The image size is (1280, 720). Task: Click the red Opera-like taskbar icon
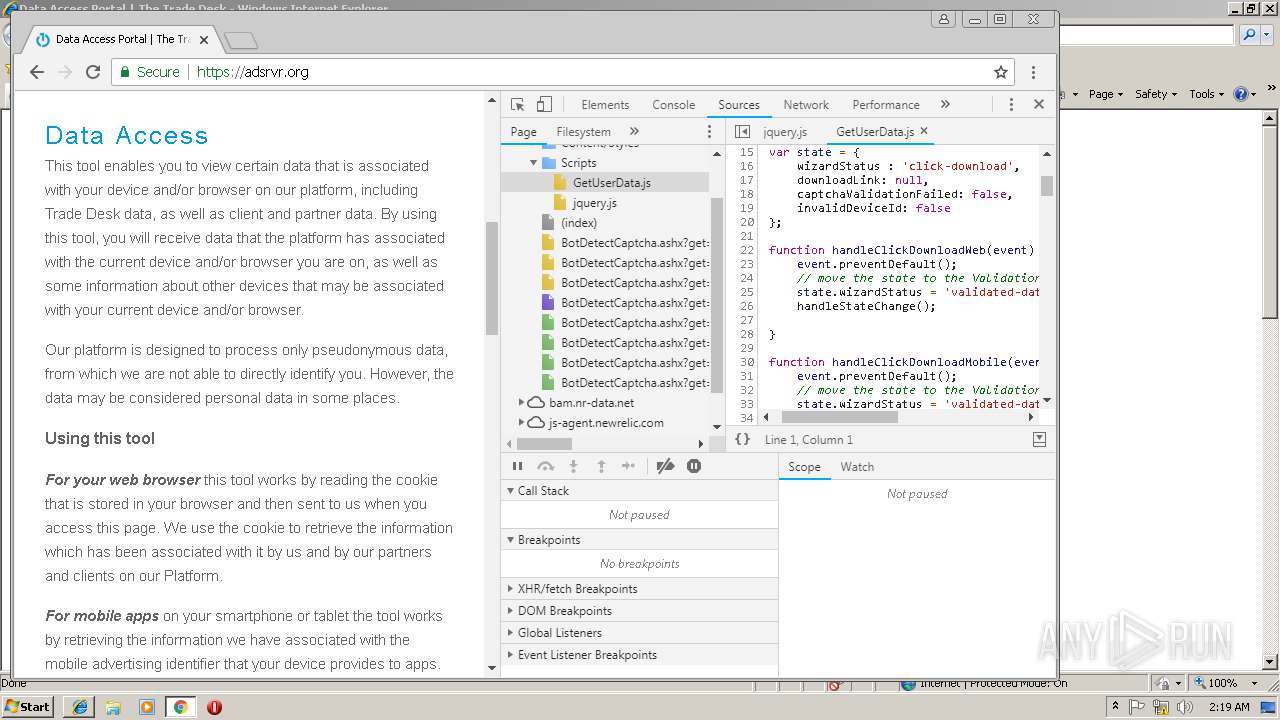(214, 707)
